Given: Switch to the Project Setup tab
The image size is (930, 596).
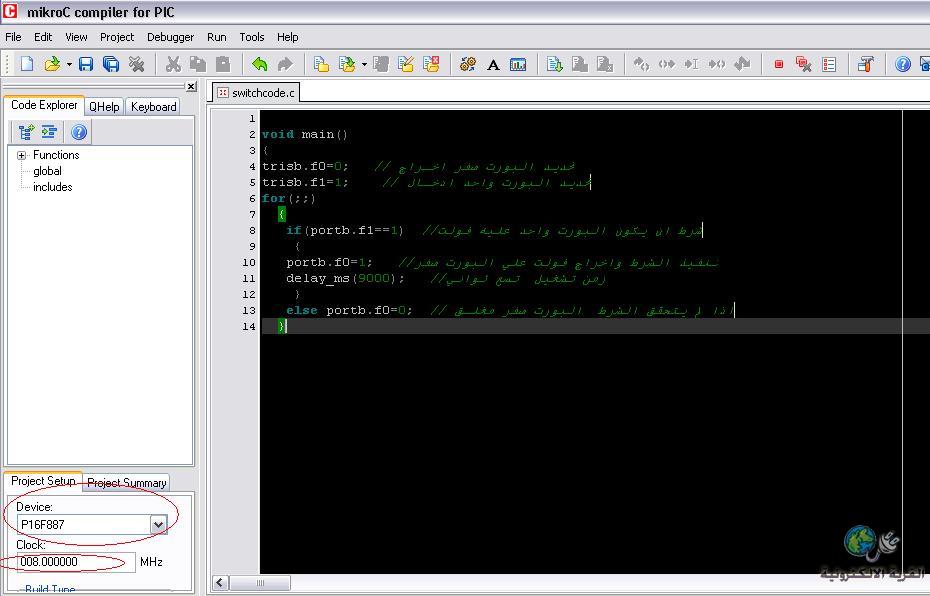Looking at the screenshot, I should (x=43, y=480).
